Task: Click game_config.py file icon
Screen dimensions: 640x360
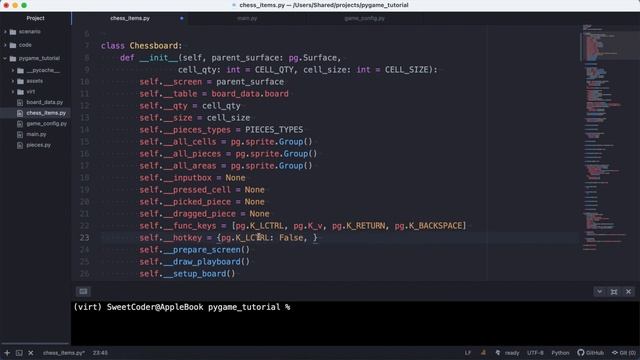Action: pos(20,124)
